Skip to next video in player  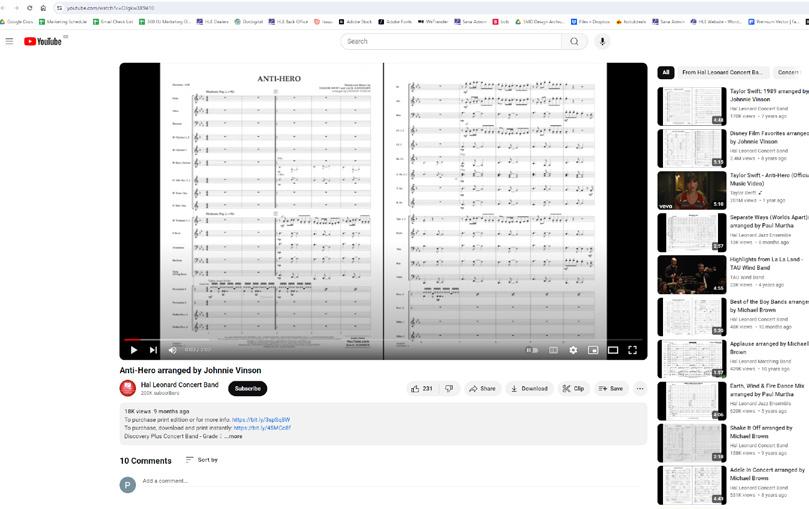pyautogui.click(x=153, y=350)
